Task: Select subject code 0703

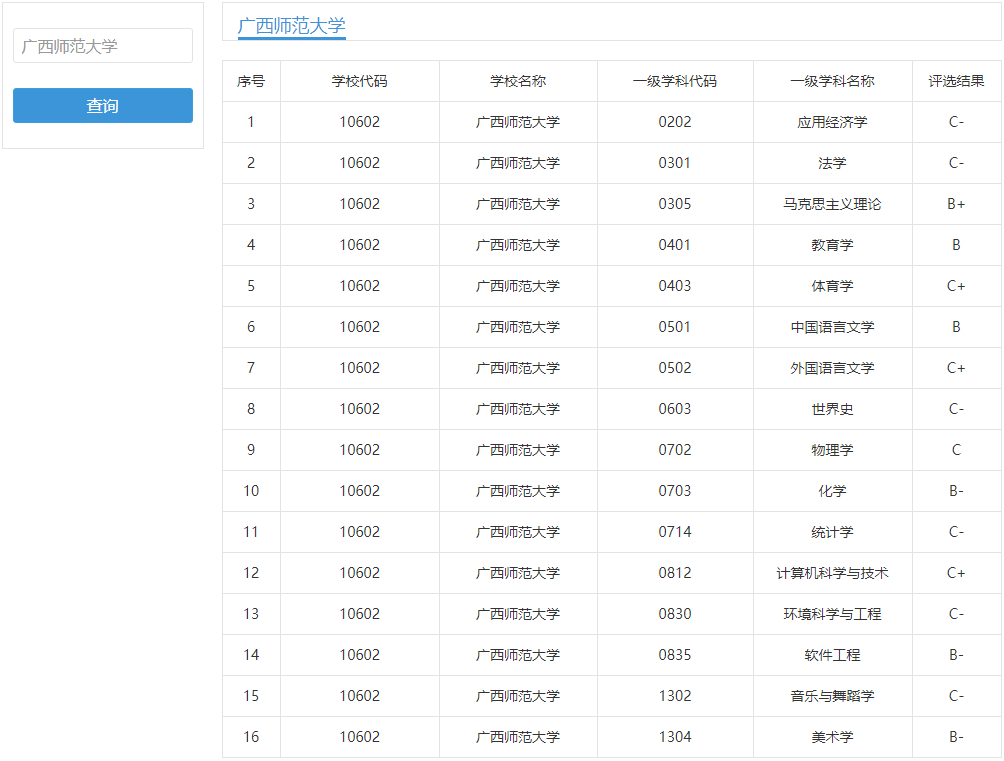Action: point(675,491)
